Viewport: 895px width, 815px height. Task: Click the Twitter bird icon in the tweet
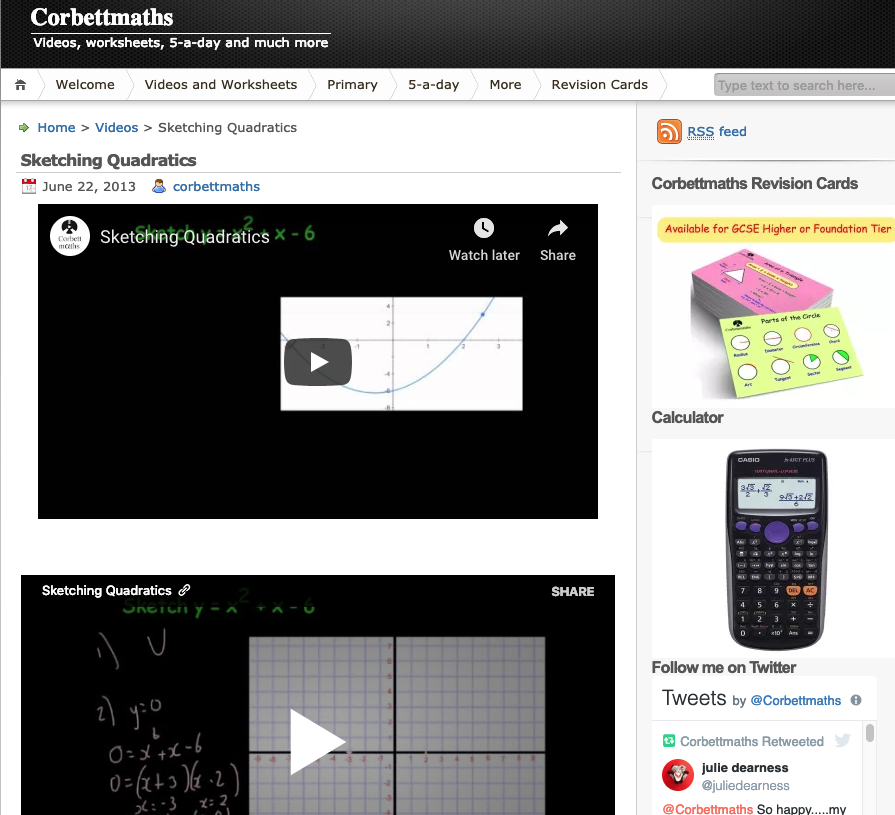click(x=843, y=740)
